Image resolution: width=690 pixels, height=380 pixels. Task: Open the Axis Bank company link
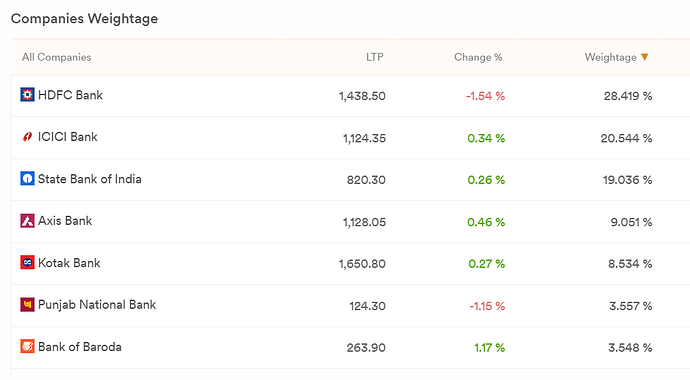click(x=65, y=221)
